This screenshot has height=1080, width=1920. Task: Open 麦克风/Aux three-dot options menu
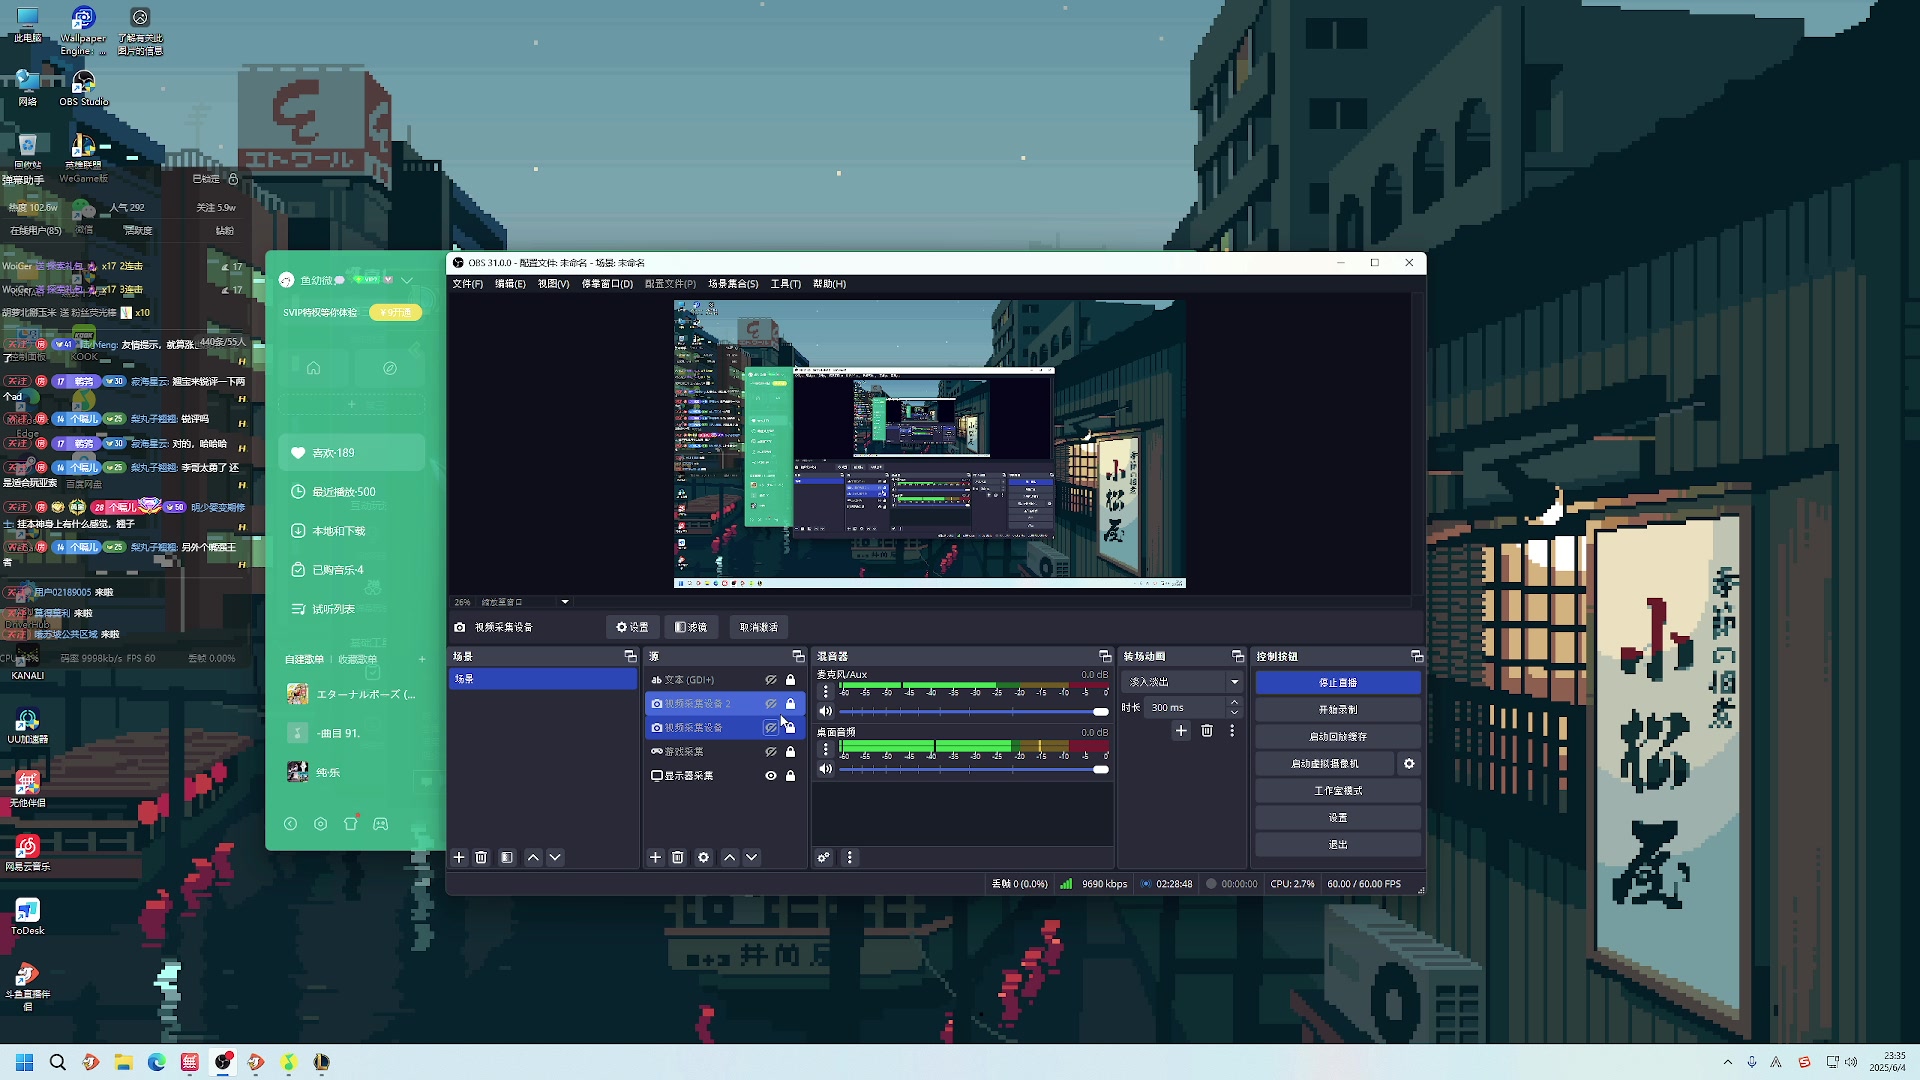click(x=825, y=692)
